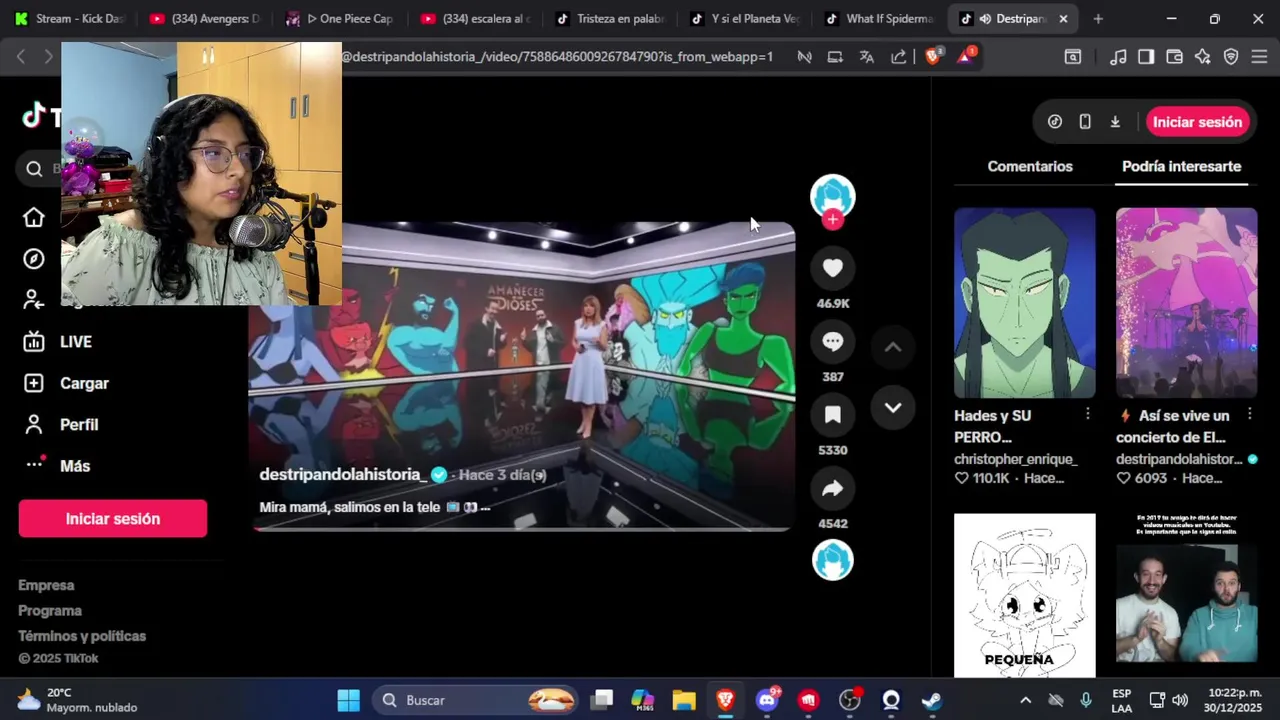This screenshot has height=720, width=1280.
Task: Open File Explorer from the taskbar
Action: (x=684, y=700)
